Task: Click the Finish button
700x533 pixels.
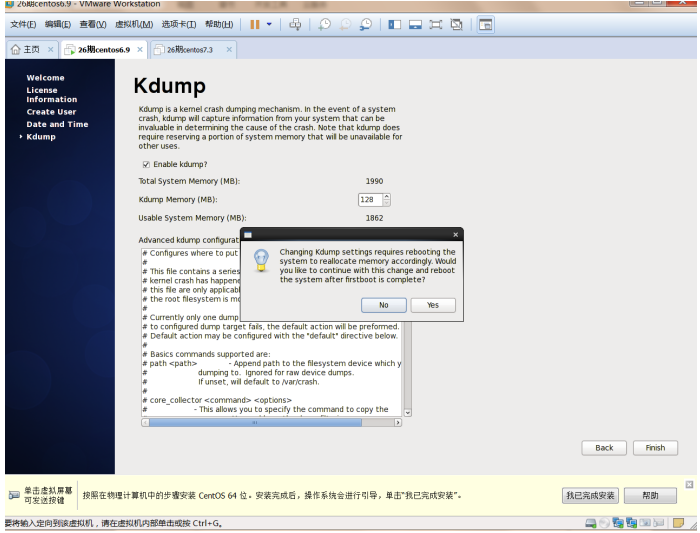Action: point(655,448)
